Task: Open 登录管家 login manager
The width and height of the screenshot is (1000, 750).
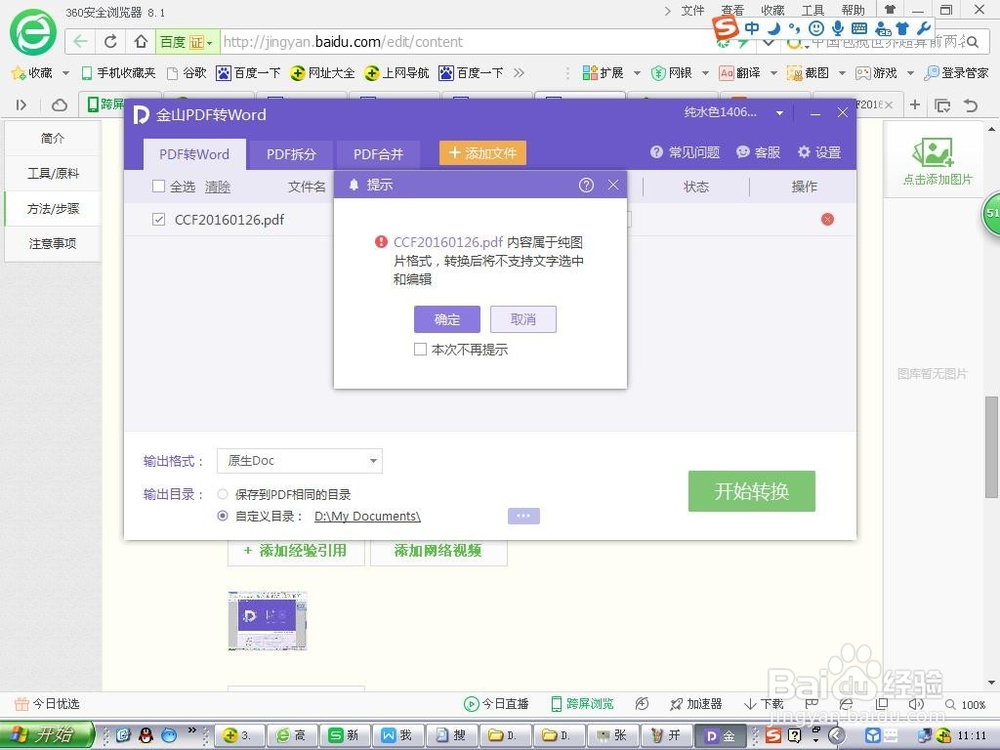Action: (x=957, y=73)
